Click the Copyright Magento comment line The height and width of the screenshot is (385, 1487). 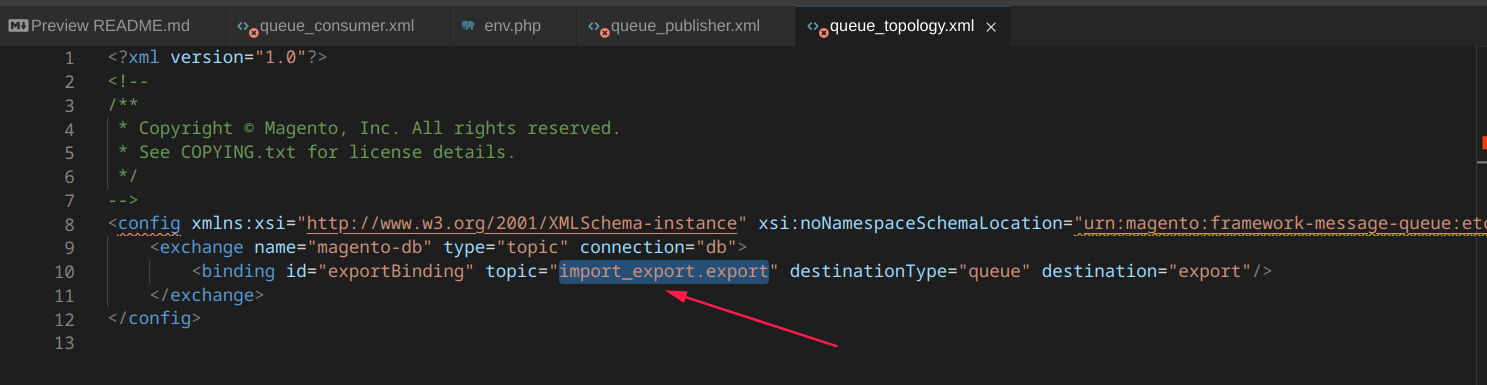coord(370,129)
